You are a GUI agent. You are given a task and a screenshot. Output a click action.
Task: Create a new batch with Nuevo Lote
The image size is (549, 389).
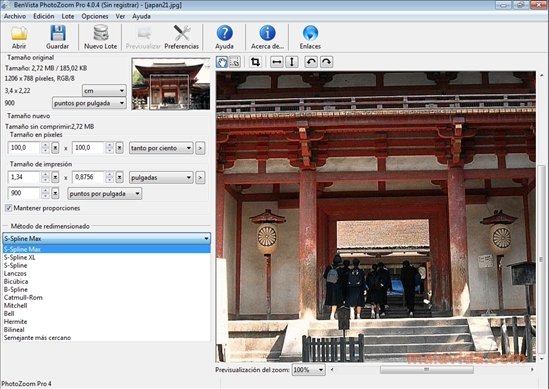(100, 37)
